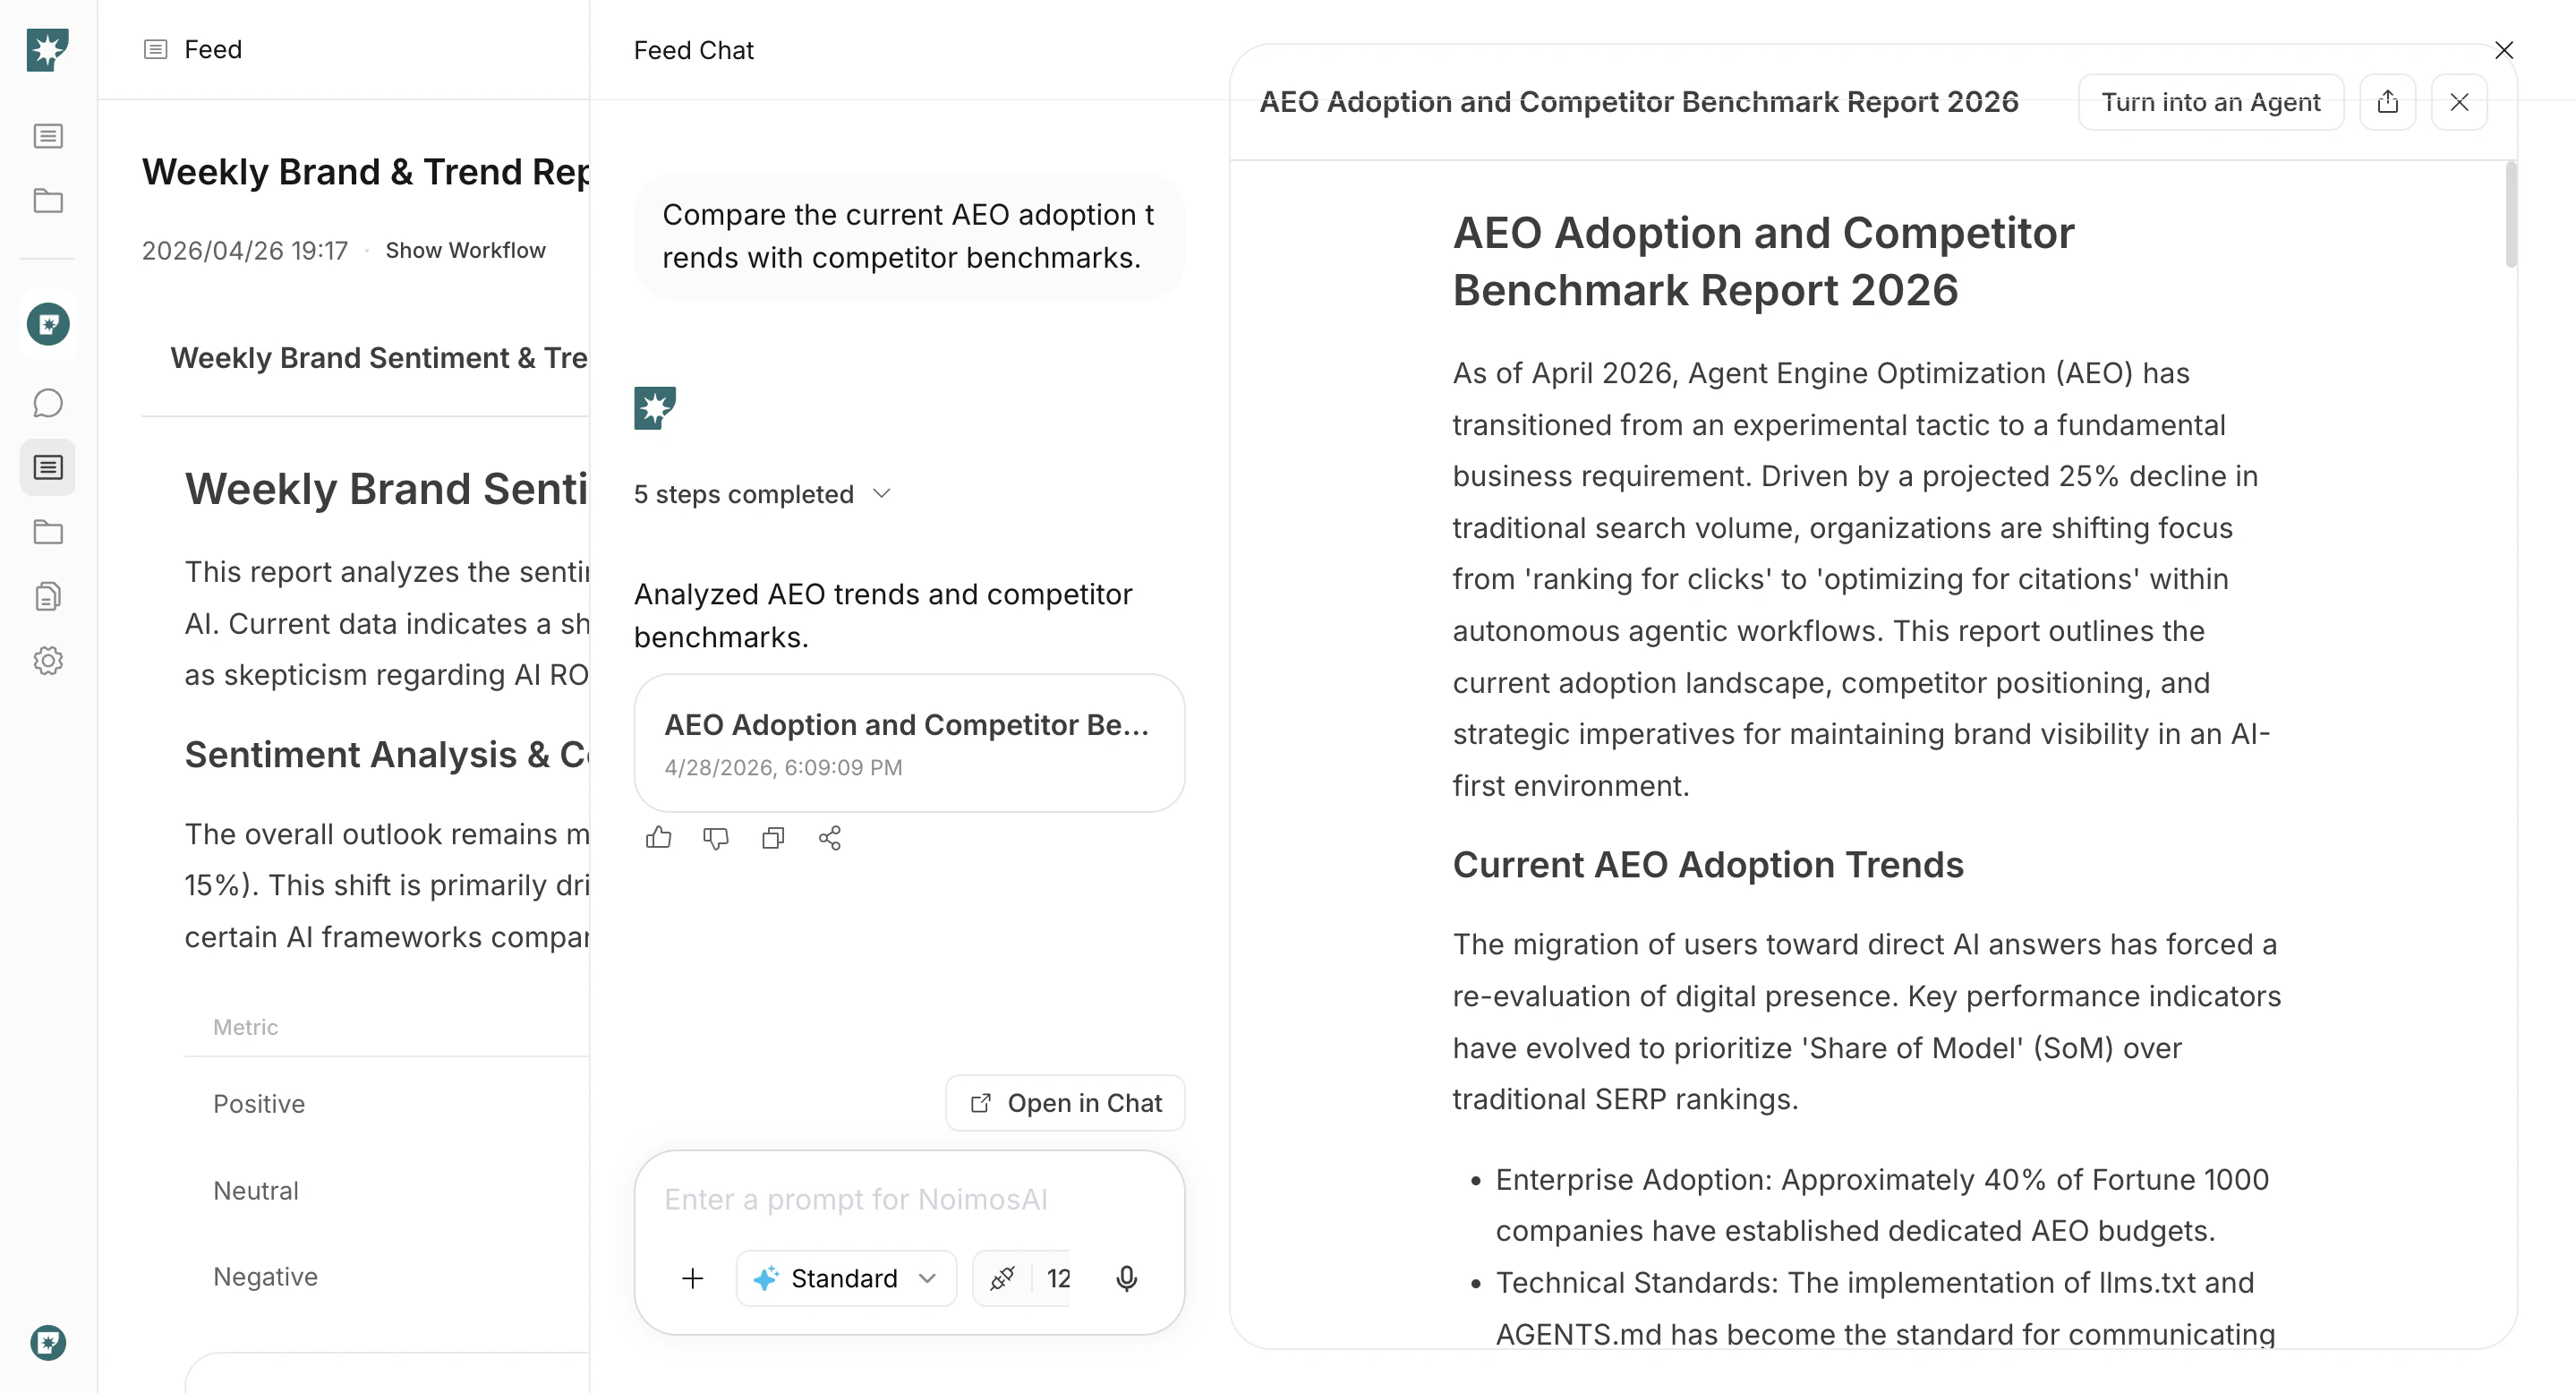Image resolution: width=2576 pixels, height=1393 pixels.
Task: Select the Negative row in the metric table
Action: click(387, 1277)
